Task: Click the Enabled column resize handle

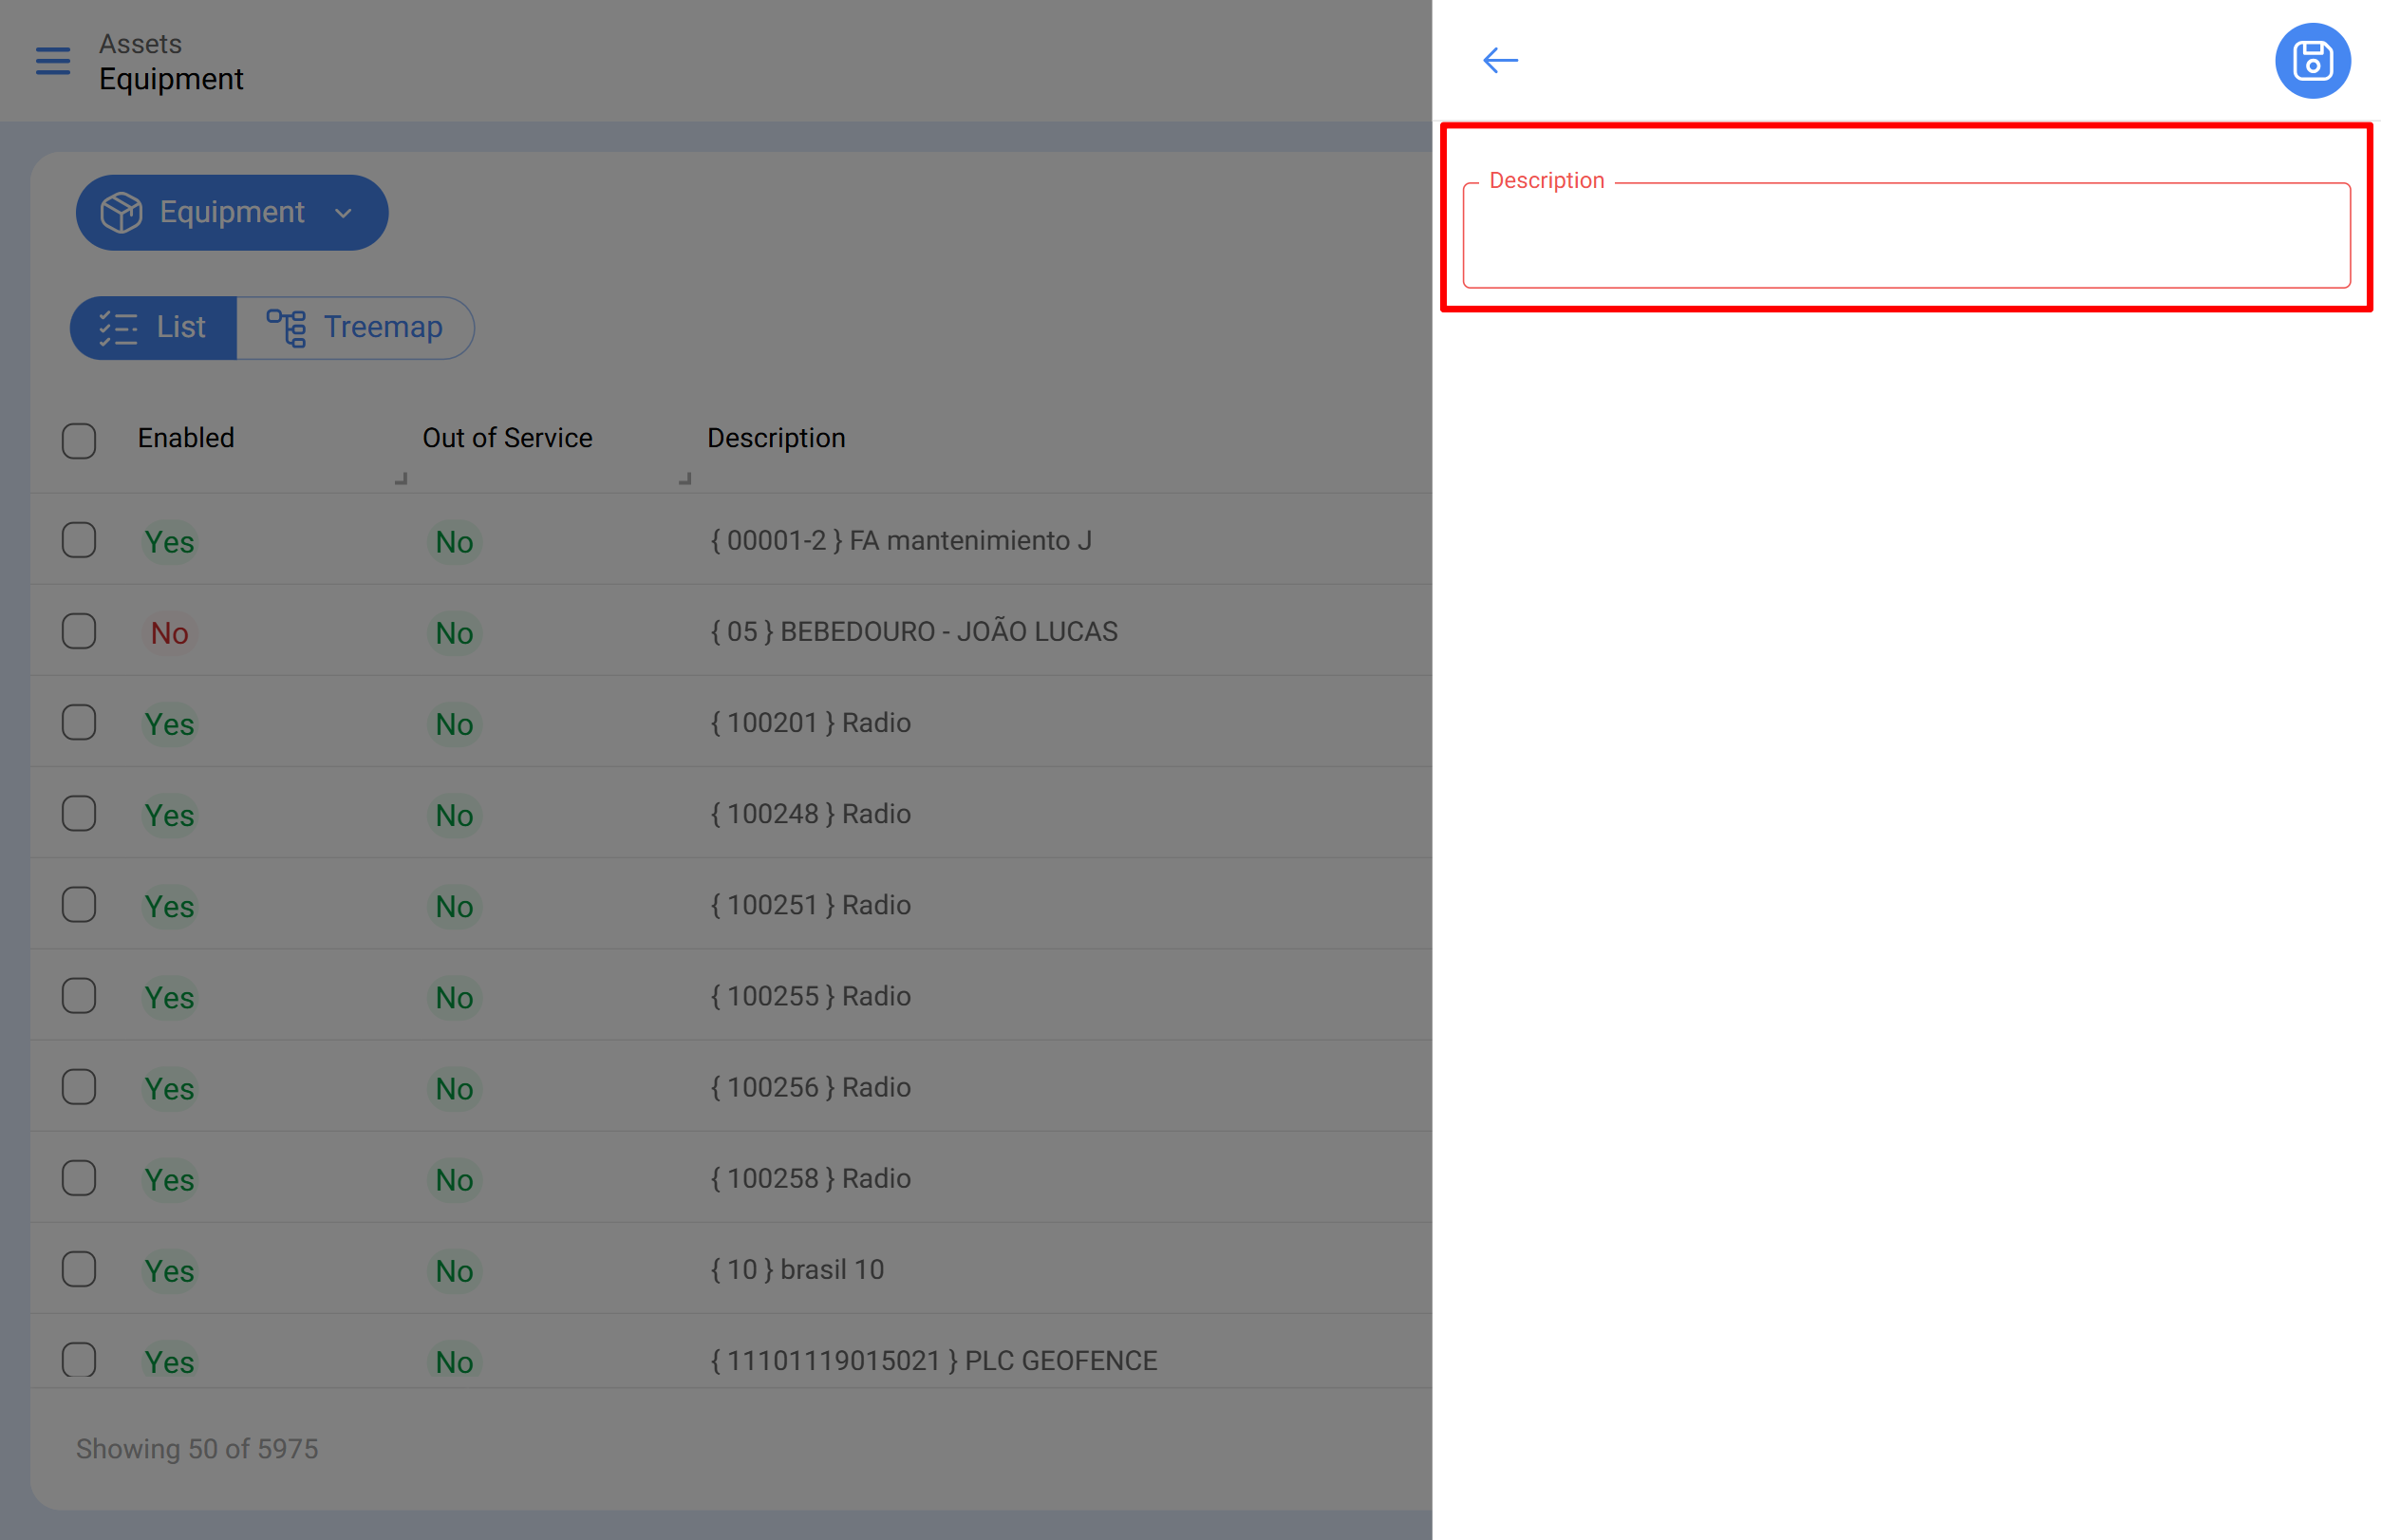Action: pyautogui.click(x=401, y=478)
